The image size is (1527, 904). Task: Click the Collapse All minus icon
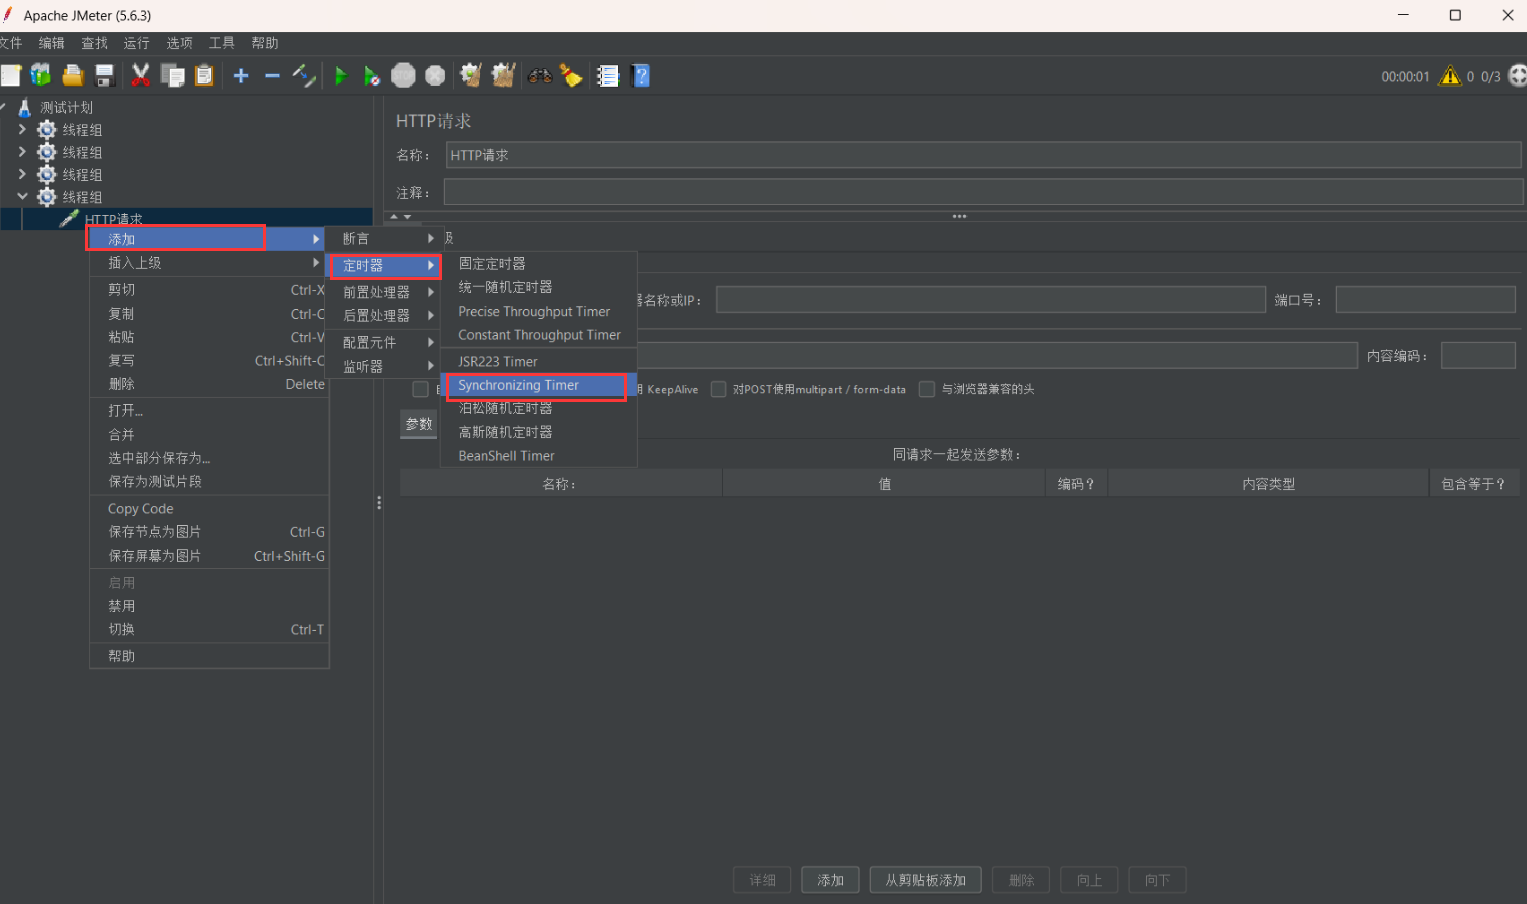pyautogui.click(x=272, y=75)
